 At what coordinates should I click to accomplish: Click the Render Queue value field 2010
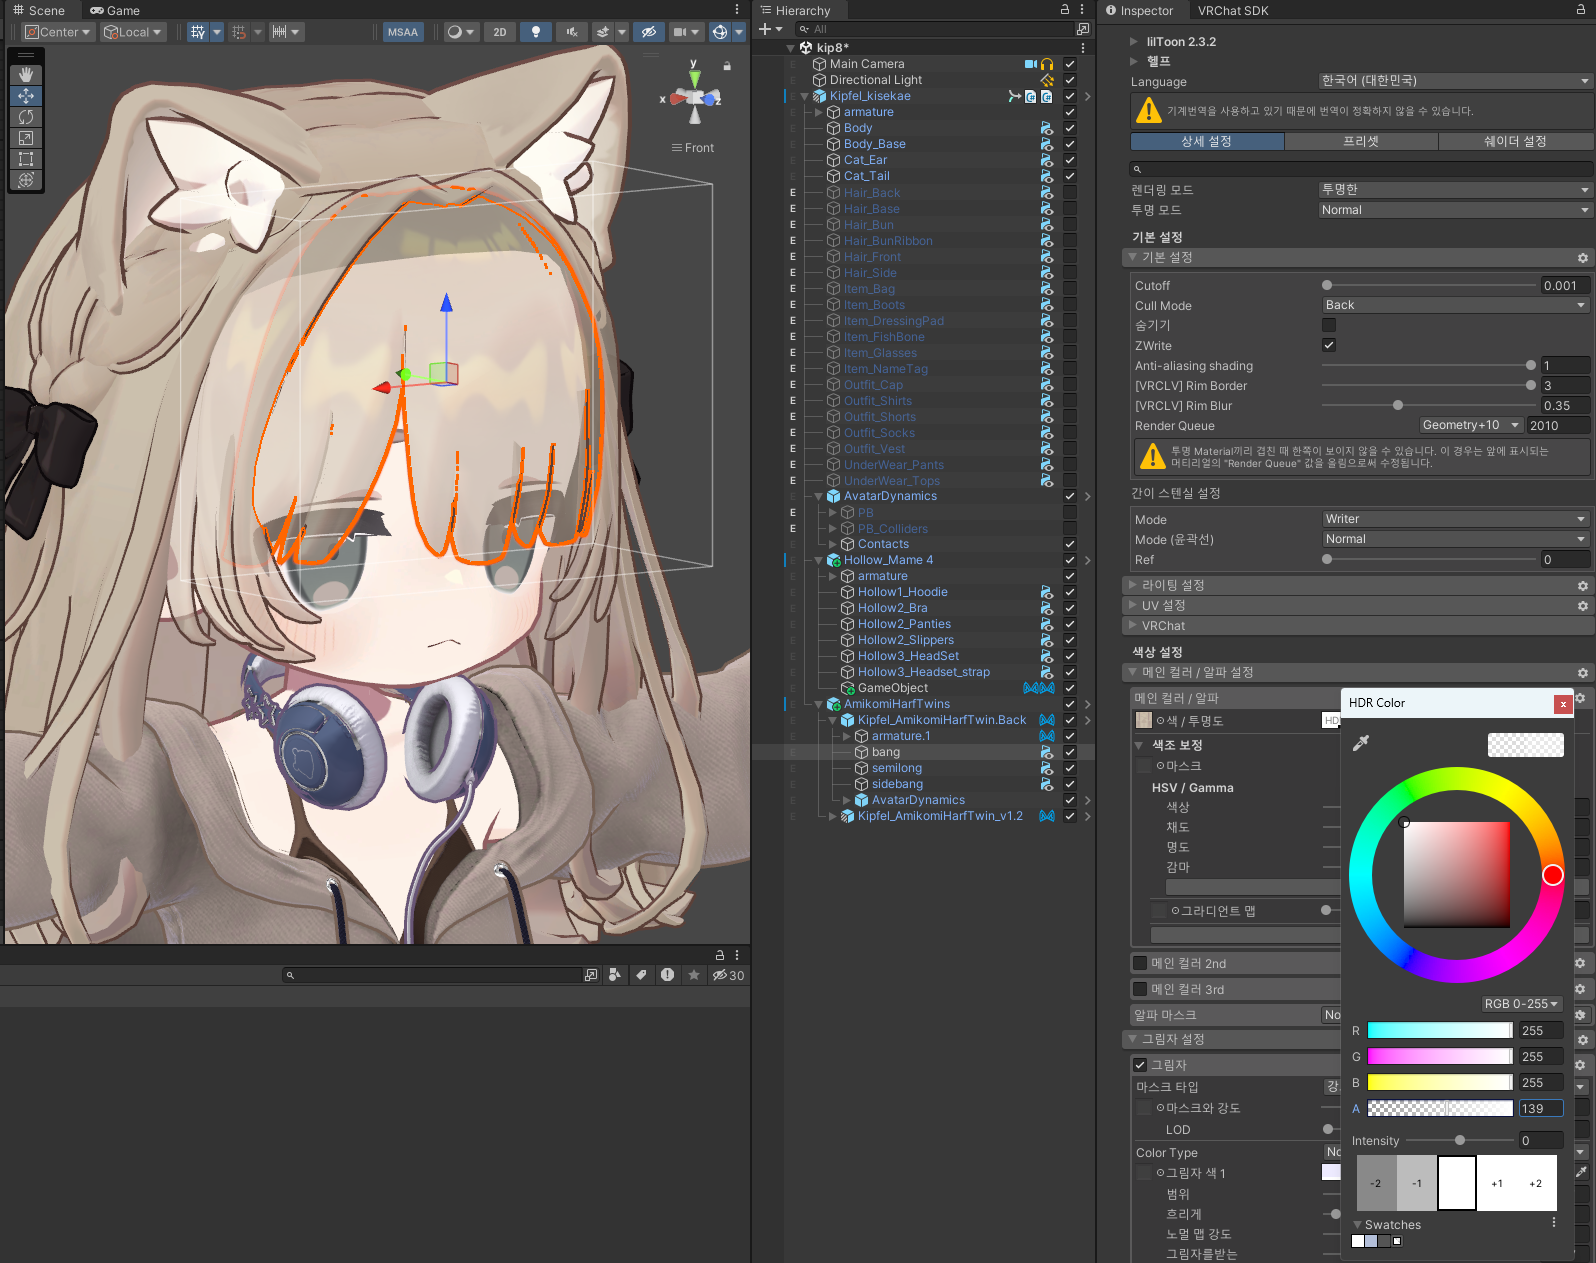pos(1558,425)
